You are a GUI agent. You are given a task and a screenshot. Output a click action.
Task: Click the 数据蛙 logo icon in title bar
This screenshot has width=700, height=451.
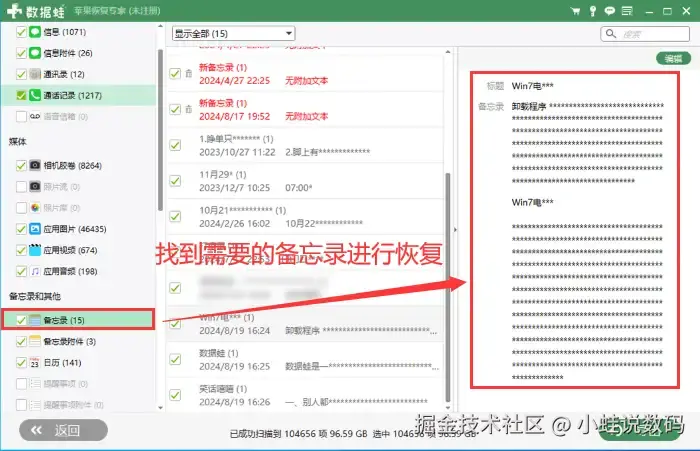15,11
